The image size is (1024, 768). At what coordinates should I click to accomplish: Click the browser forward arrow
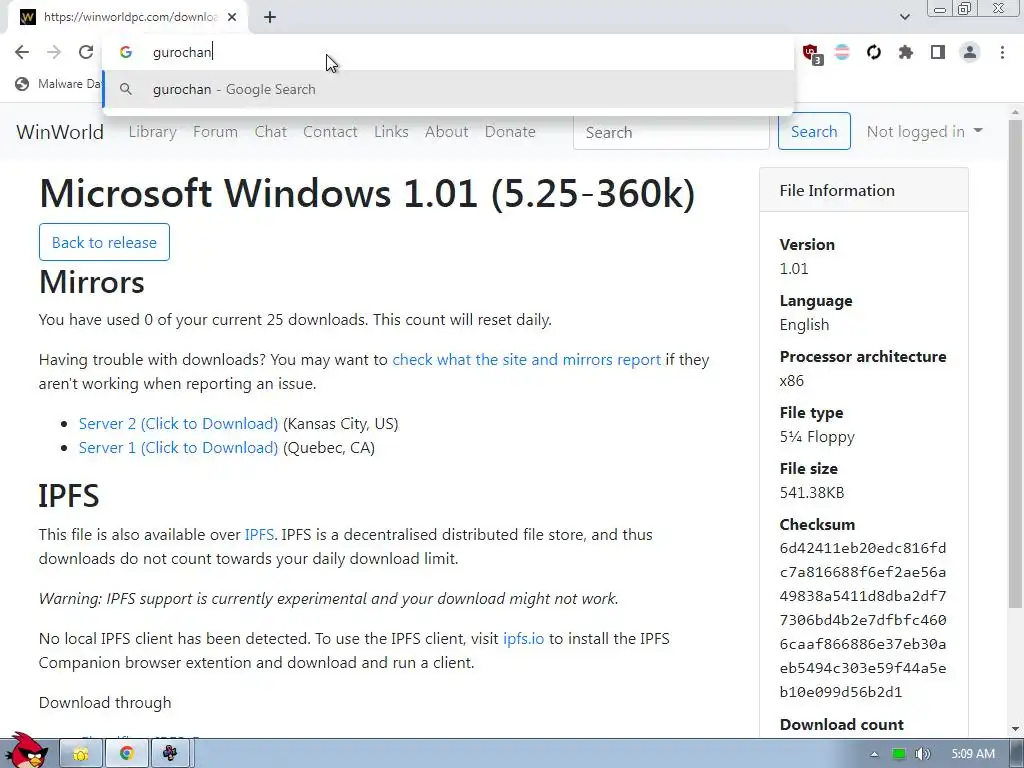54,52
